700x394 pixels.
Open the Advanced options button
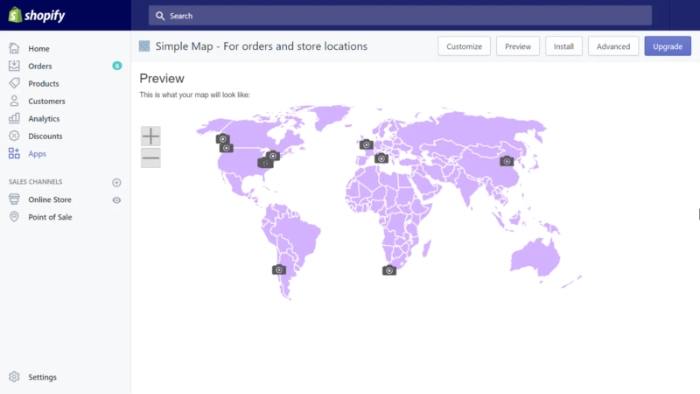[x=613, y=46]
